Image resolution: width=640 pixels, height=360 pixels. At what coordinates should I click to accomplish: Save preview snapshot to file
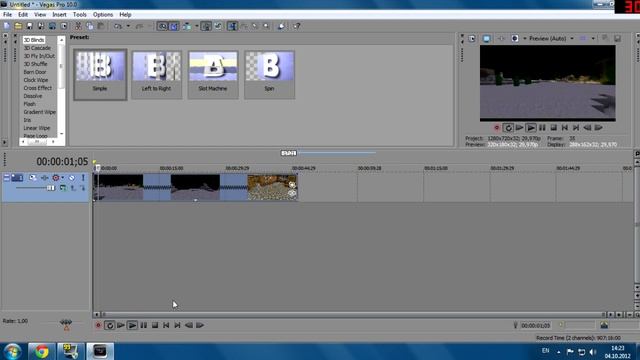[618, 38]
